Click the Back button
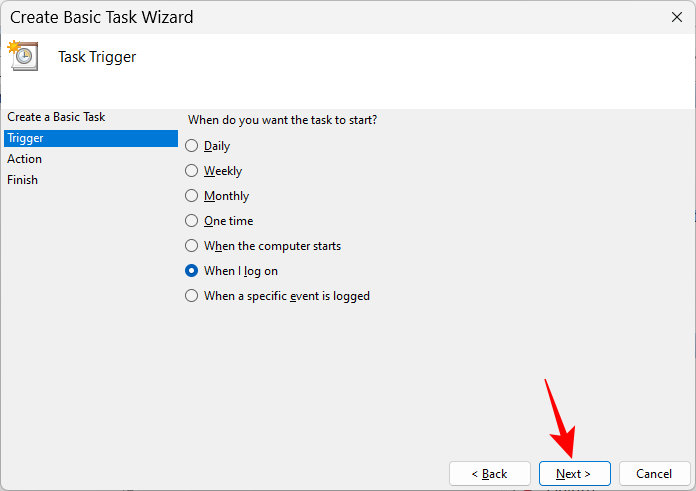Viewport: 696px width, 491px height. 489,473
